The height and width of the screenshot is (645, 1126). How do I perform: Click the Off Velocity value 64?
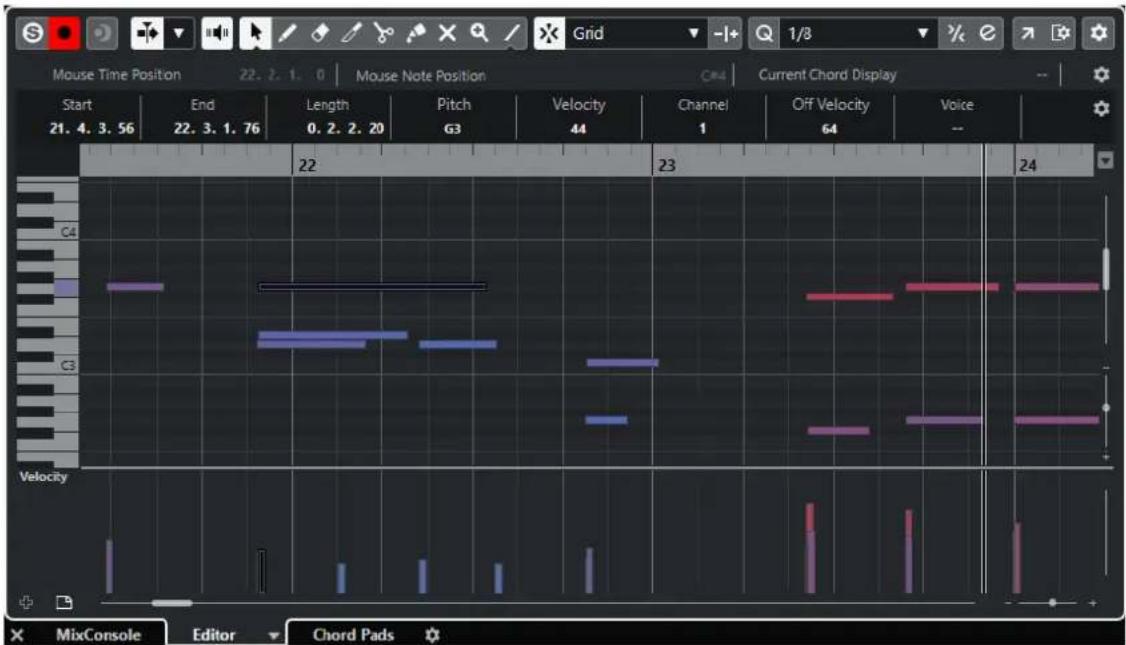[829, 129]
